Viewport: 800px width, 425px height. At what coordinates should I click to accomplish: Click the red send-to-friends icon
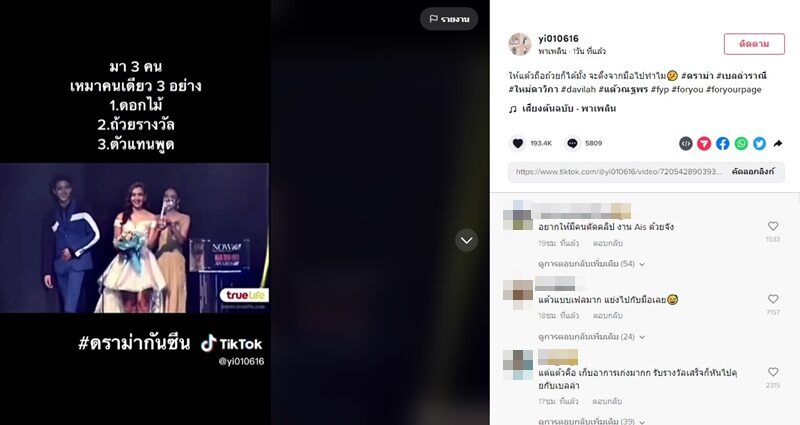pyautogui.click(x=704, y=144)
